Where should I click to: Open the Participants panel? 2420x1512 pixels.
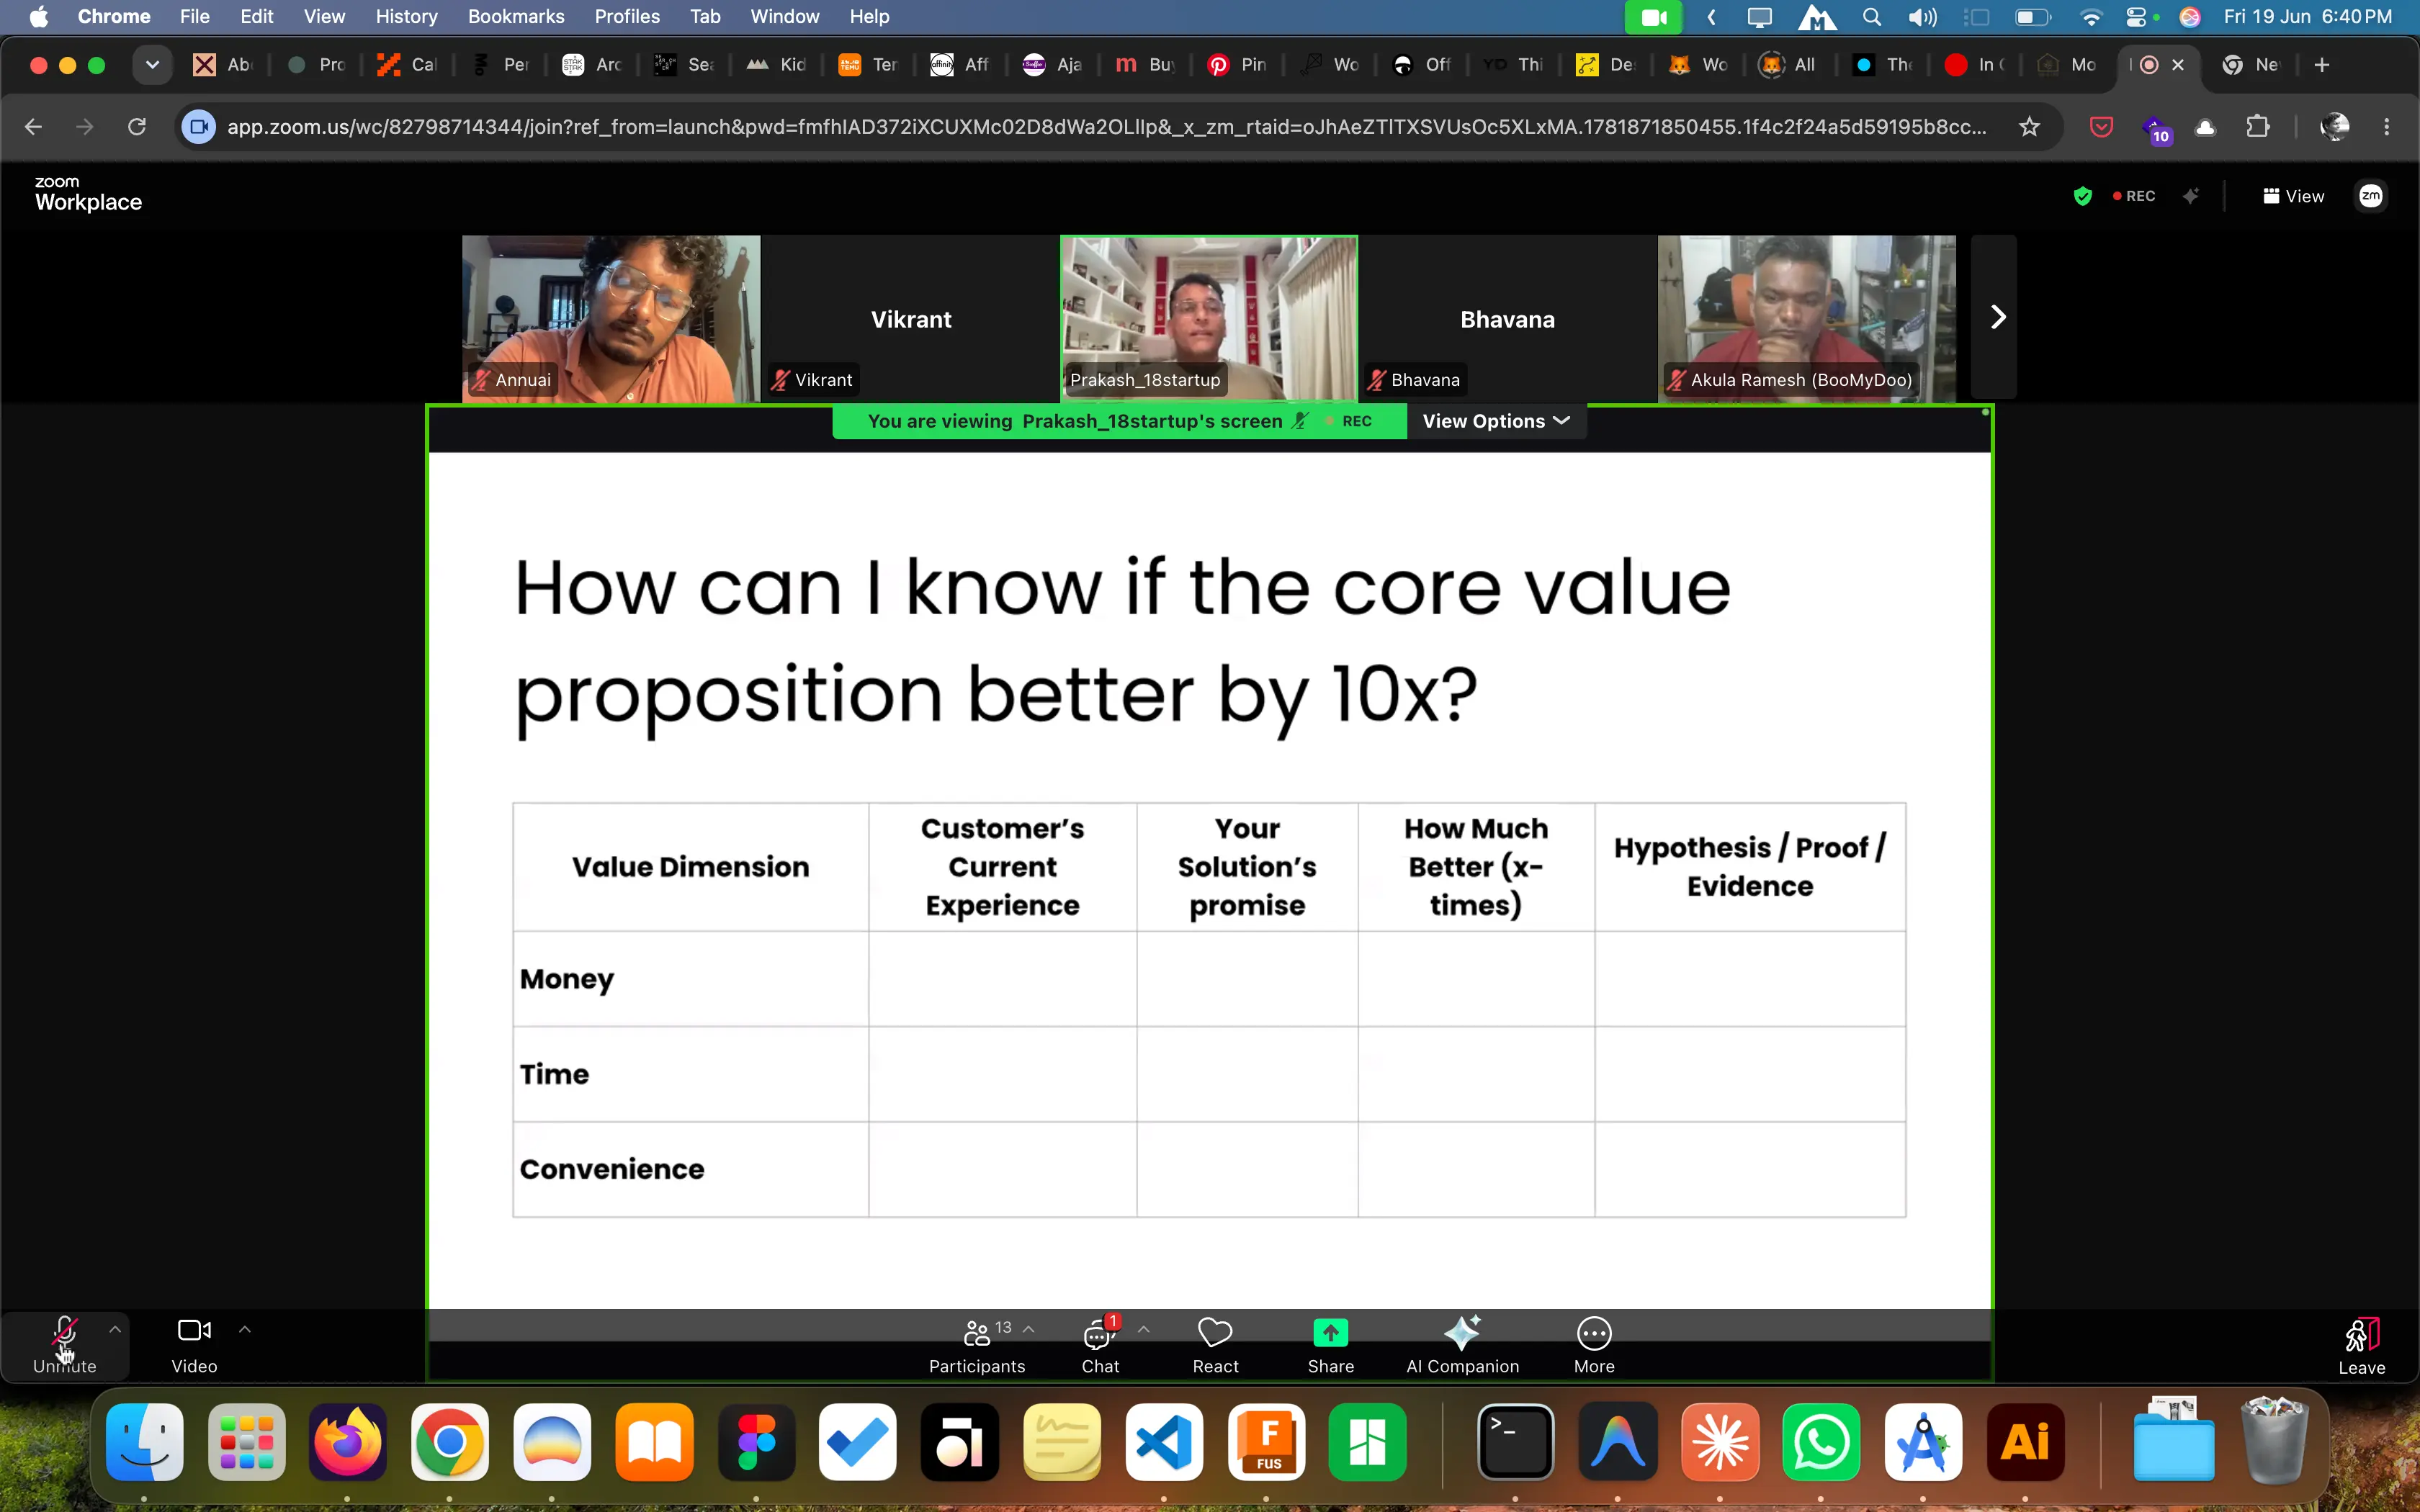[x=977, y=1345]
